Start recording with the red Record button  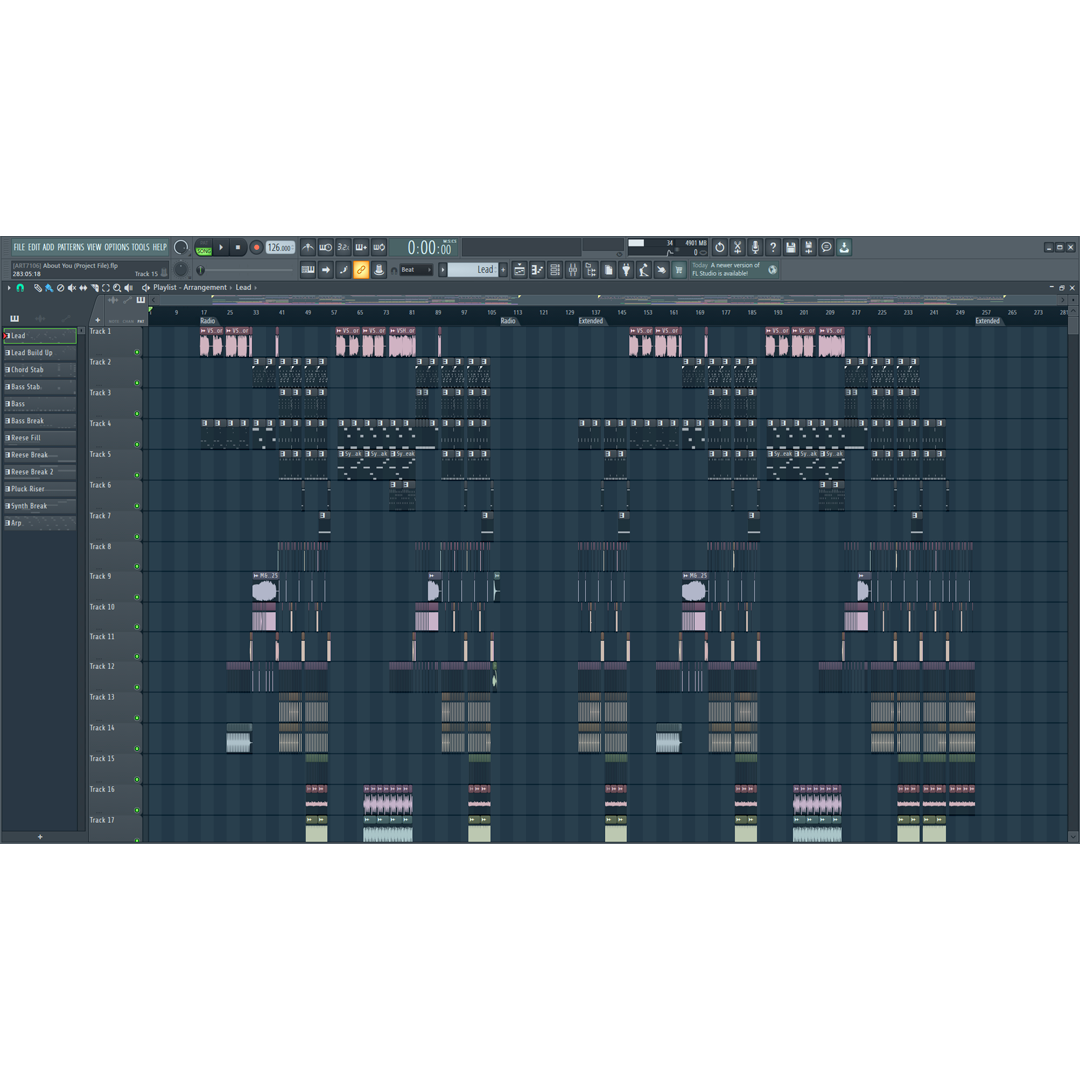pos(256,247)
